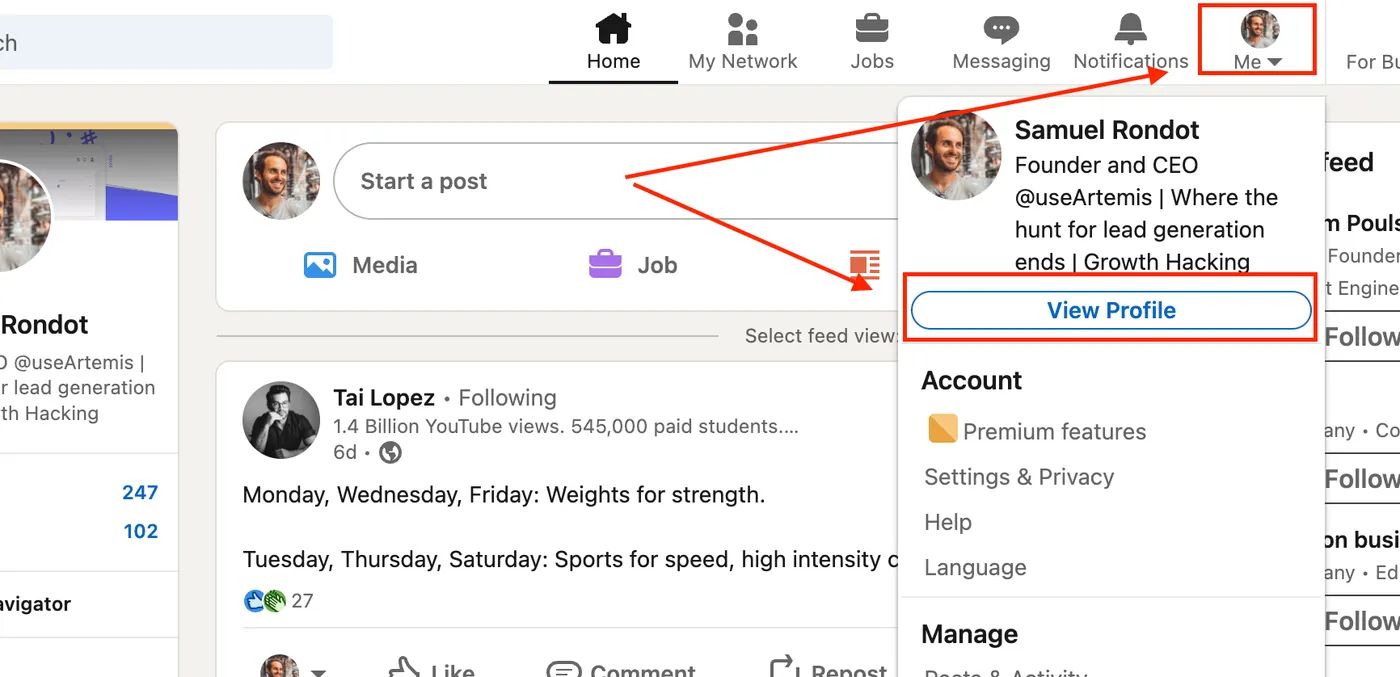Toggle the Me dropdown menu

[x=1258, y=40]
